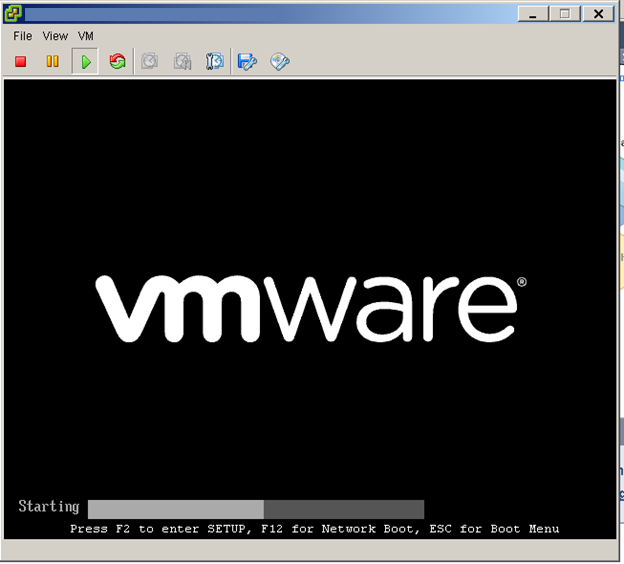Click the greyed-out Revert to Snapshot icon

[182, 61]
